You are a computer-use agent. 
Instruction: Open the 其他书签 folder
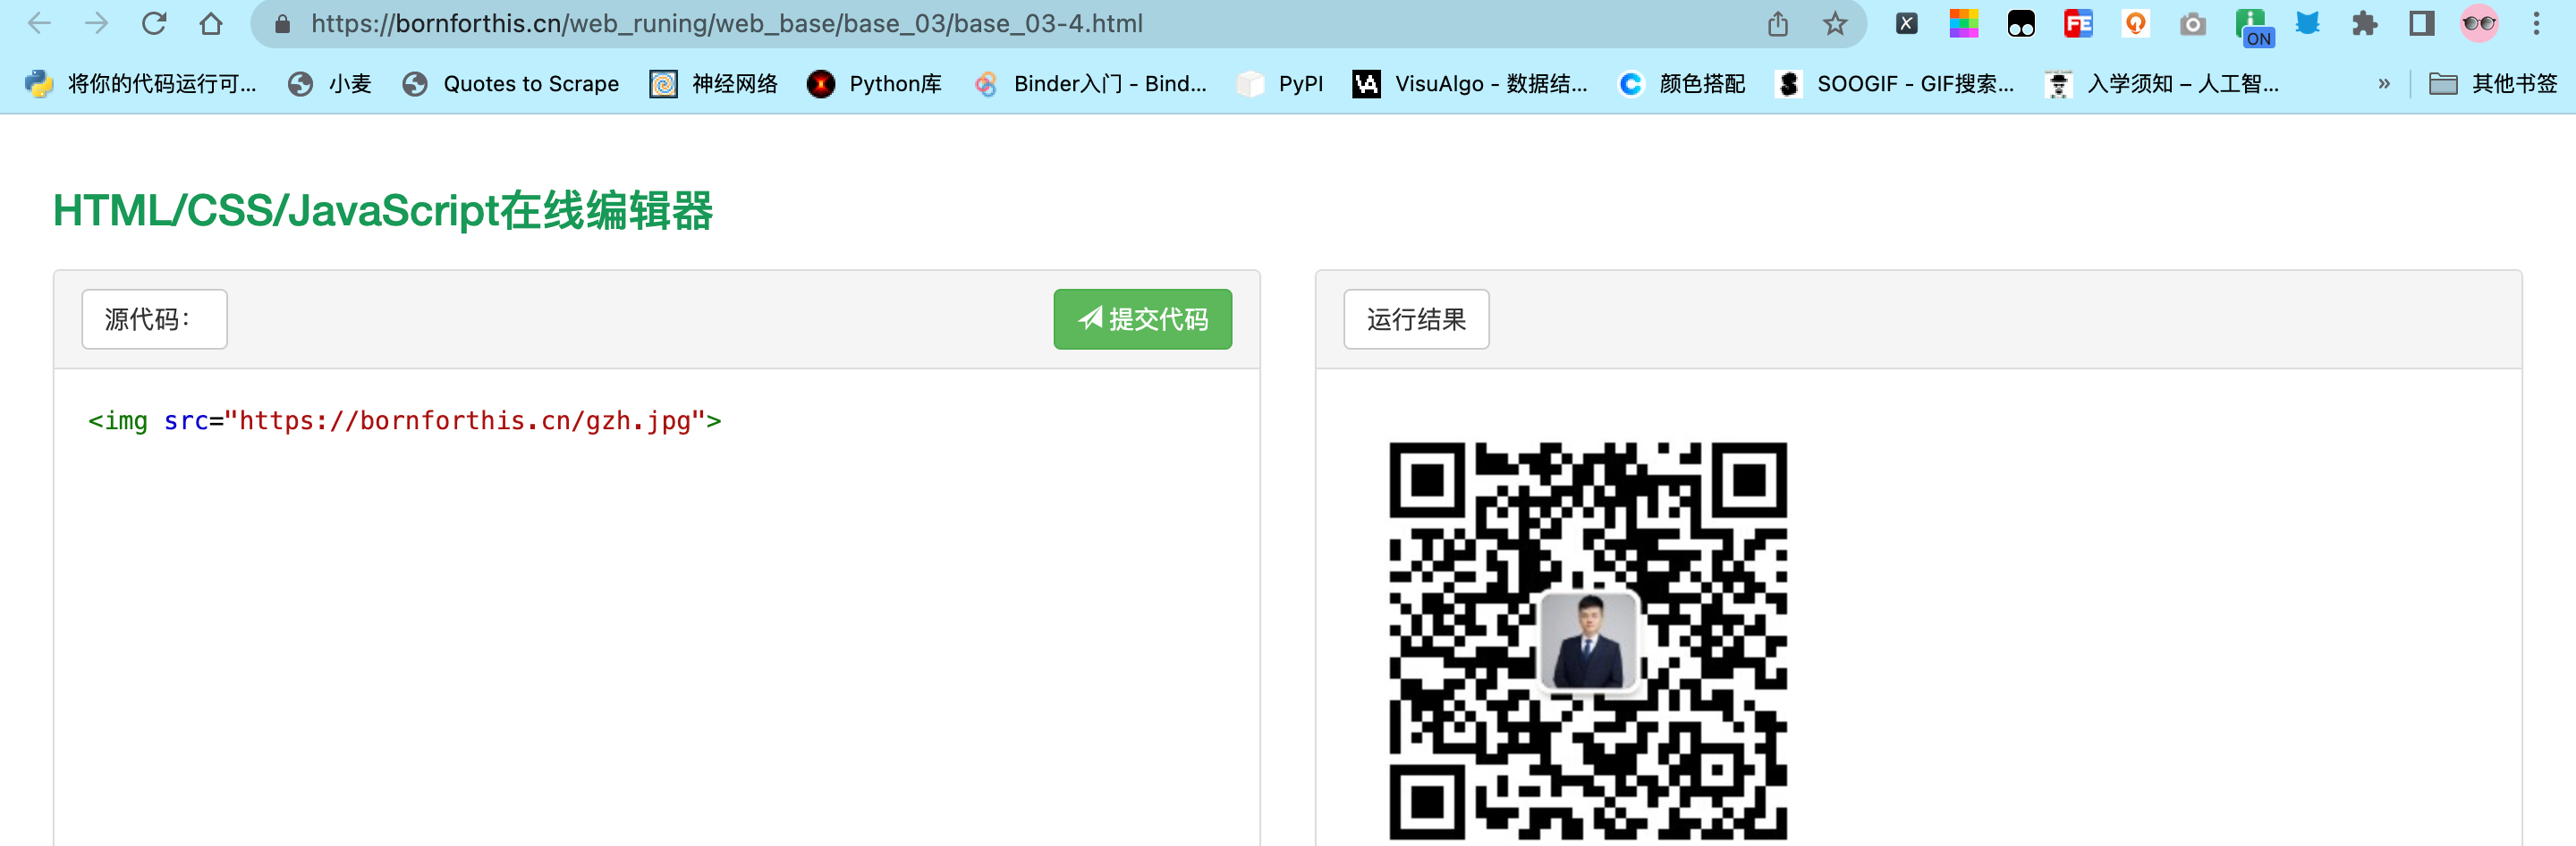(x=2492, y=84)
